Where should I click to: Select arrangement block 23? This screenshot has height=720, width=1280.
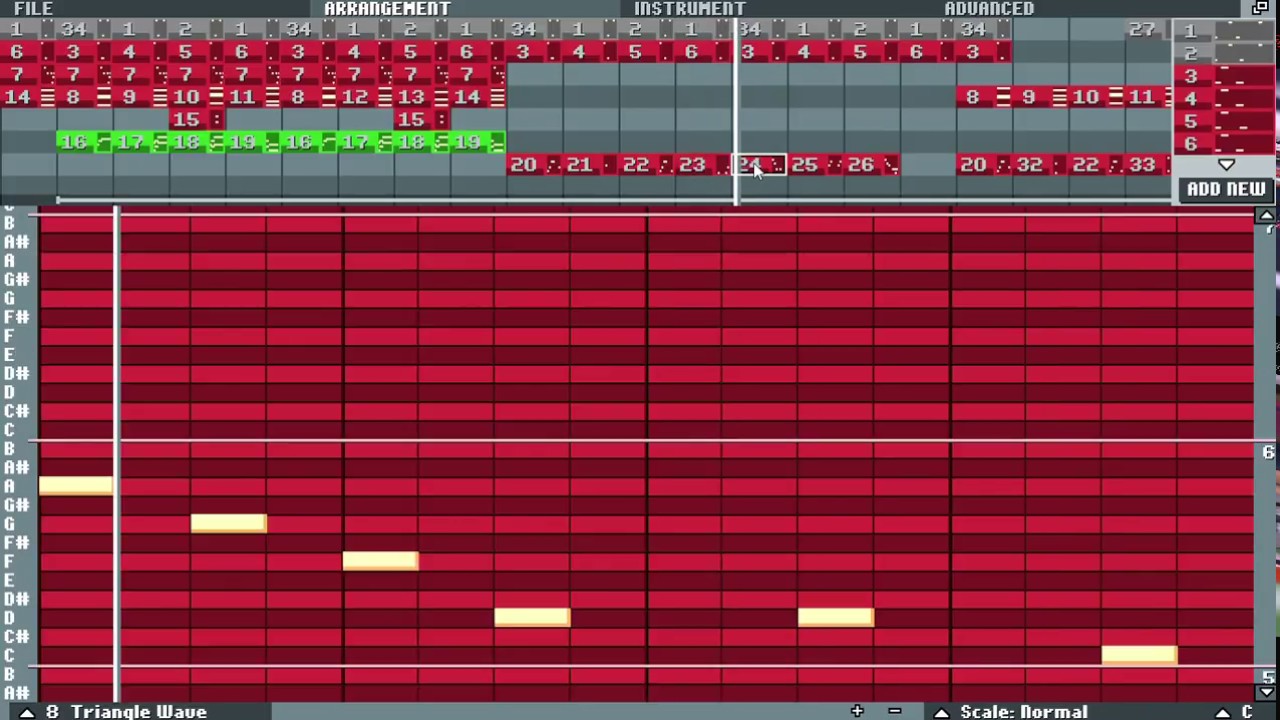703,165
